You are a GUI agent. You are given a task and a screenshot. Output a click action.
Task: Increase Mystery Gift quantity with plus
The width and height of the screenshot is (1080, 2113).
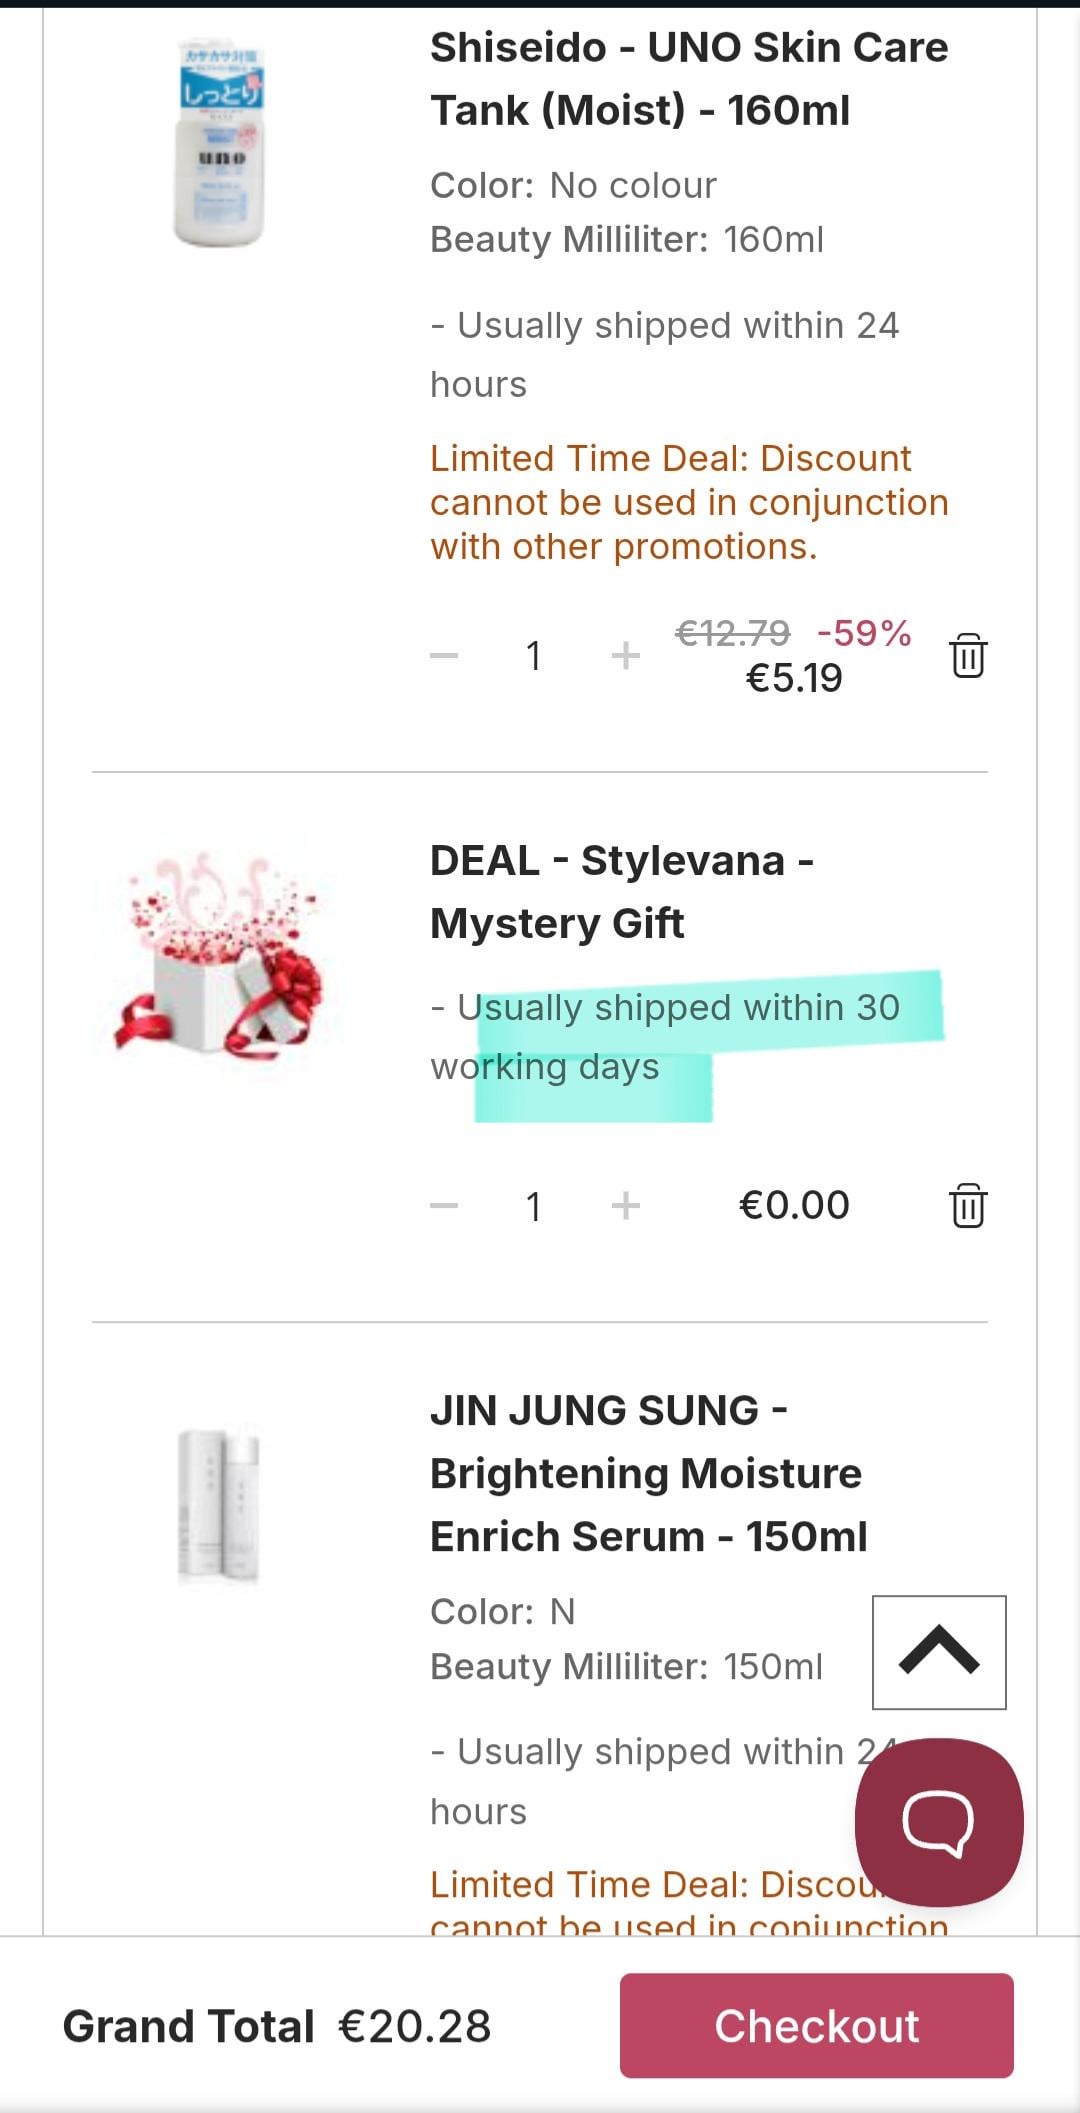[626, 1206]
